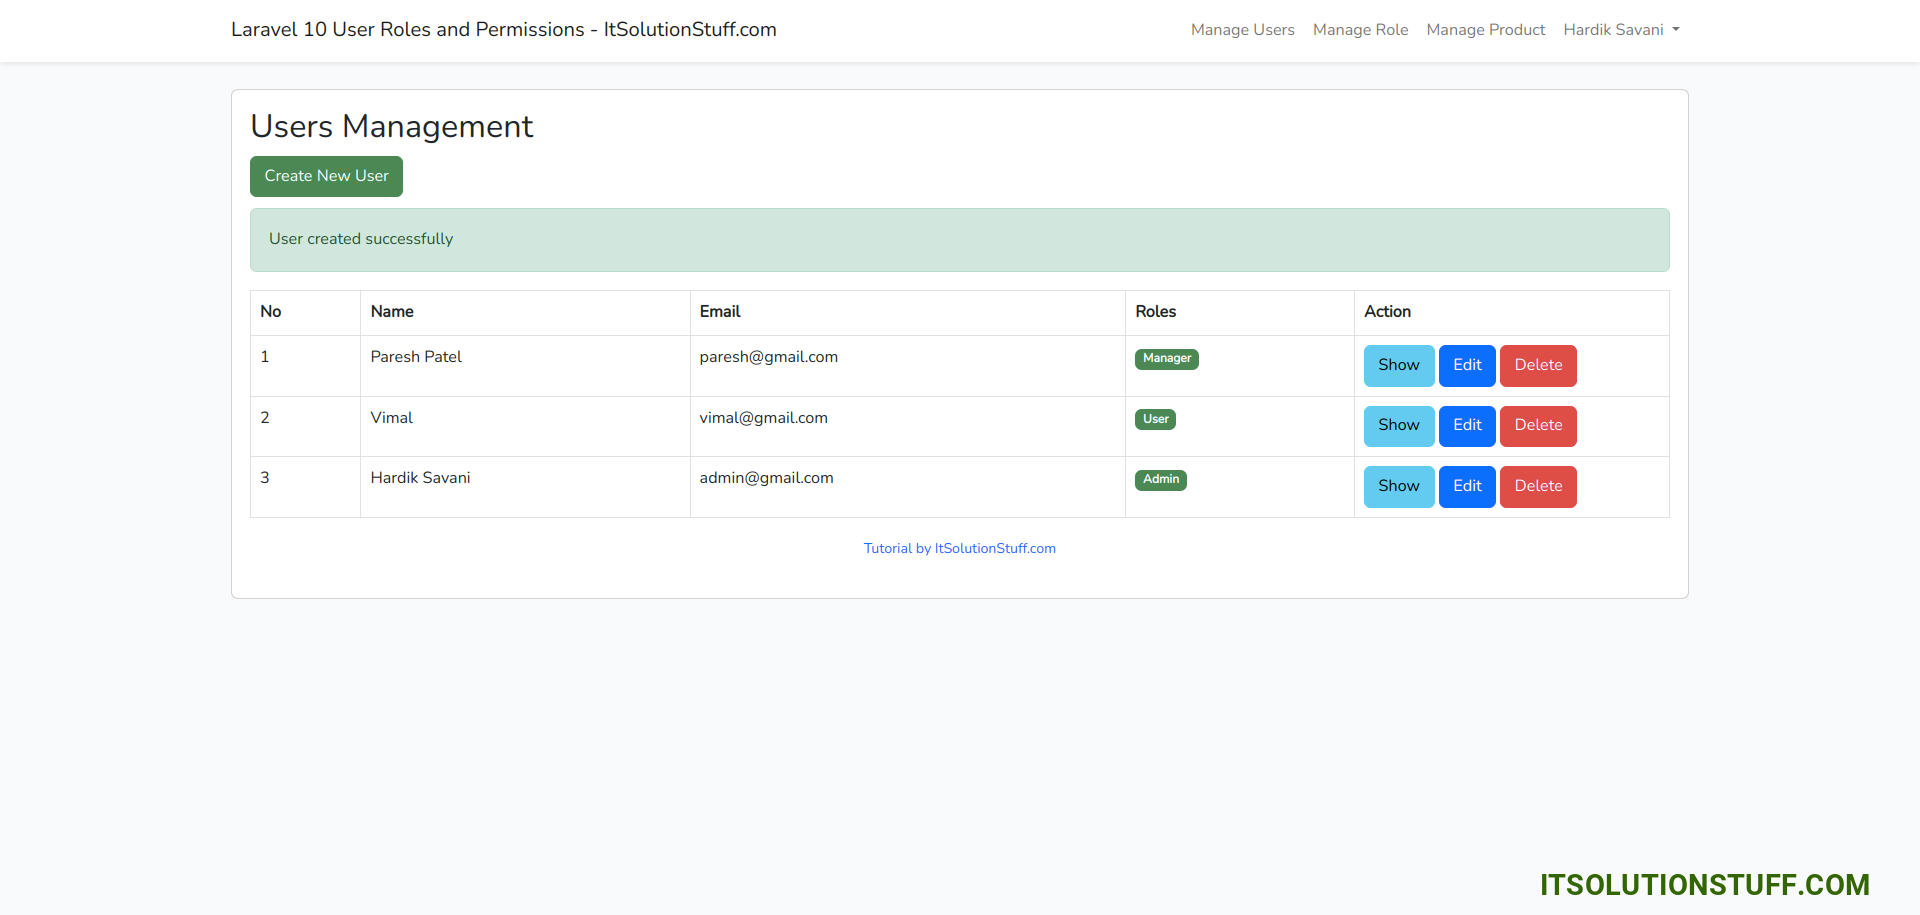
Task: Delete the user Paresh Patel
Action: pos(1538,365)
